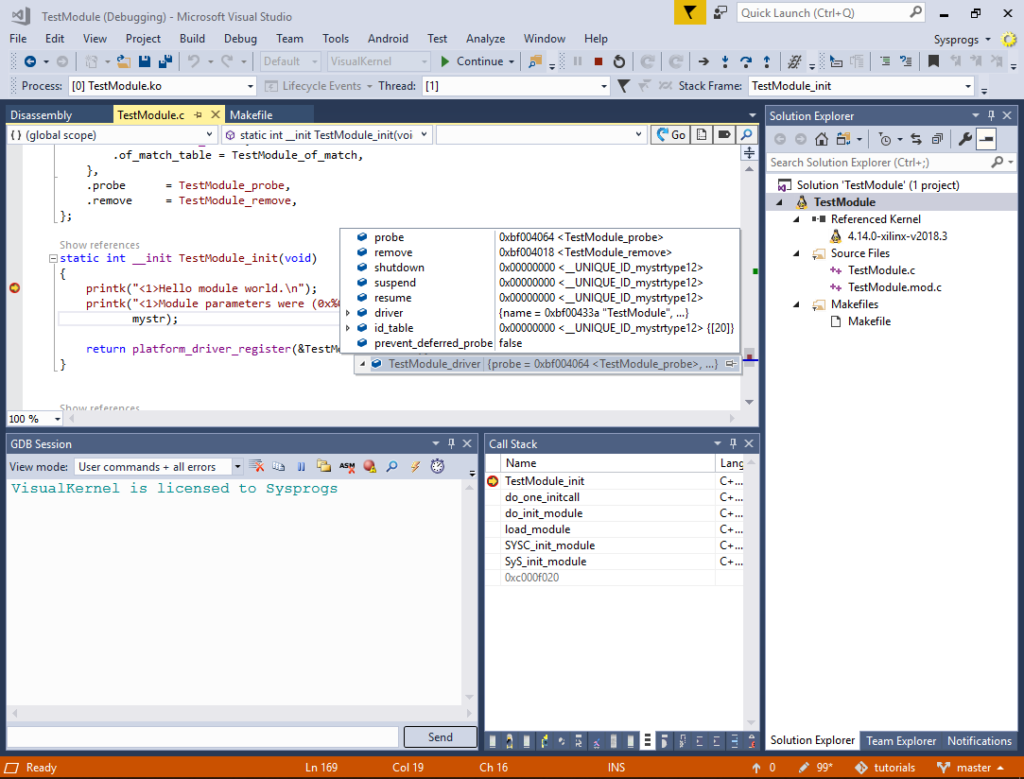
Task: Click the magnifier search icon in GDB Session toolbar
Action: pos(392,466)
